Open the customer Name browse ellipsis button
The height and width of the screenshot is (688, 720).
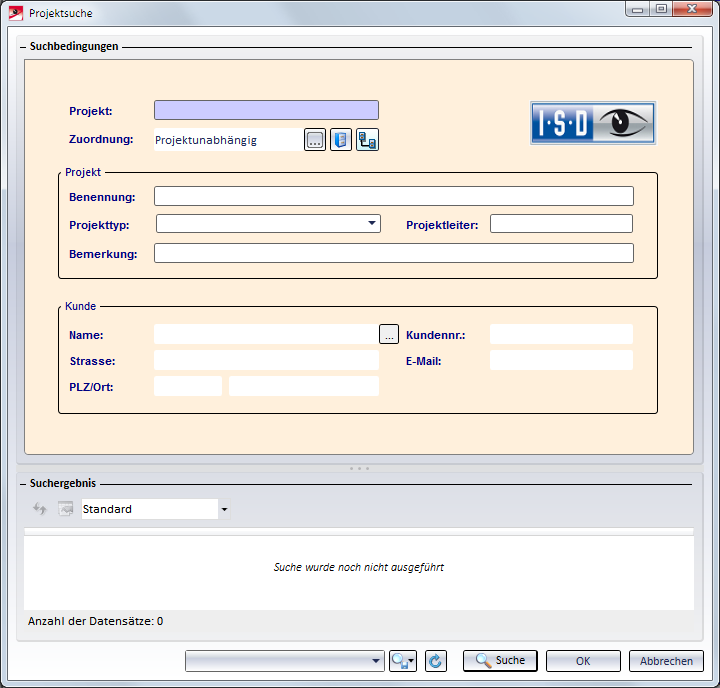click(x=389, y=334)
